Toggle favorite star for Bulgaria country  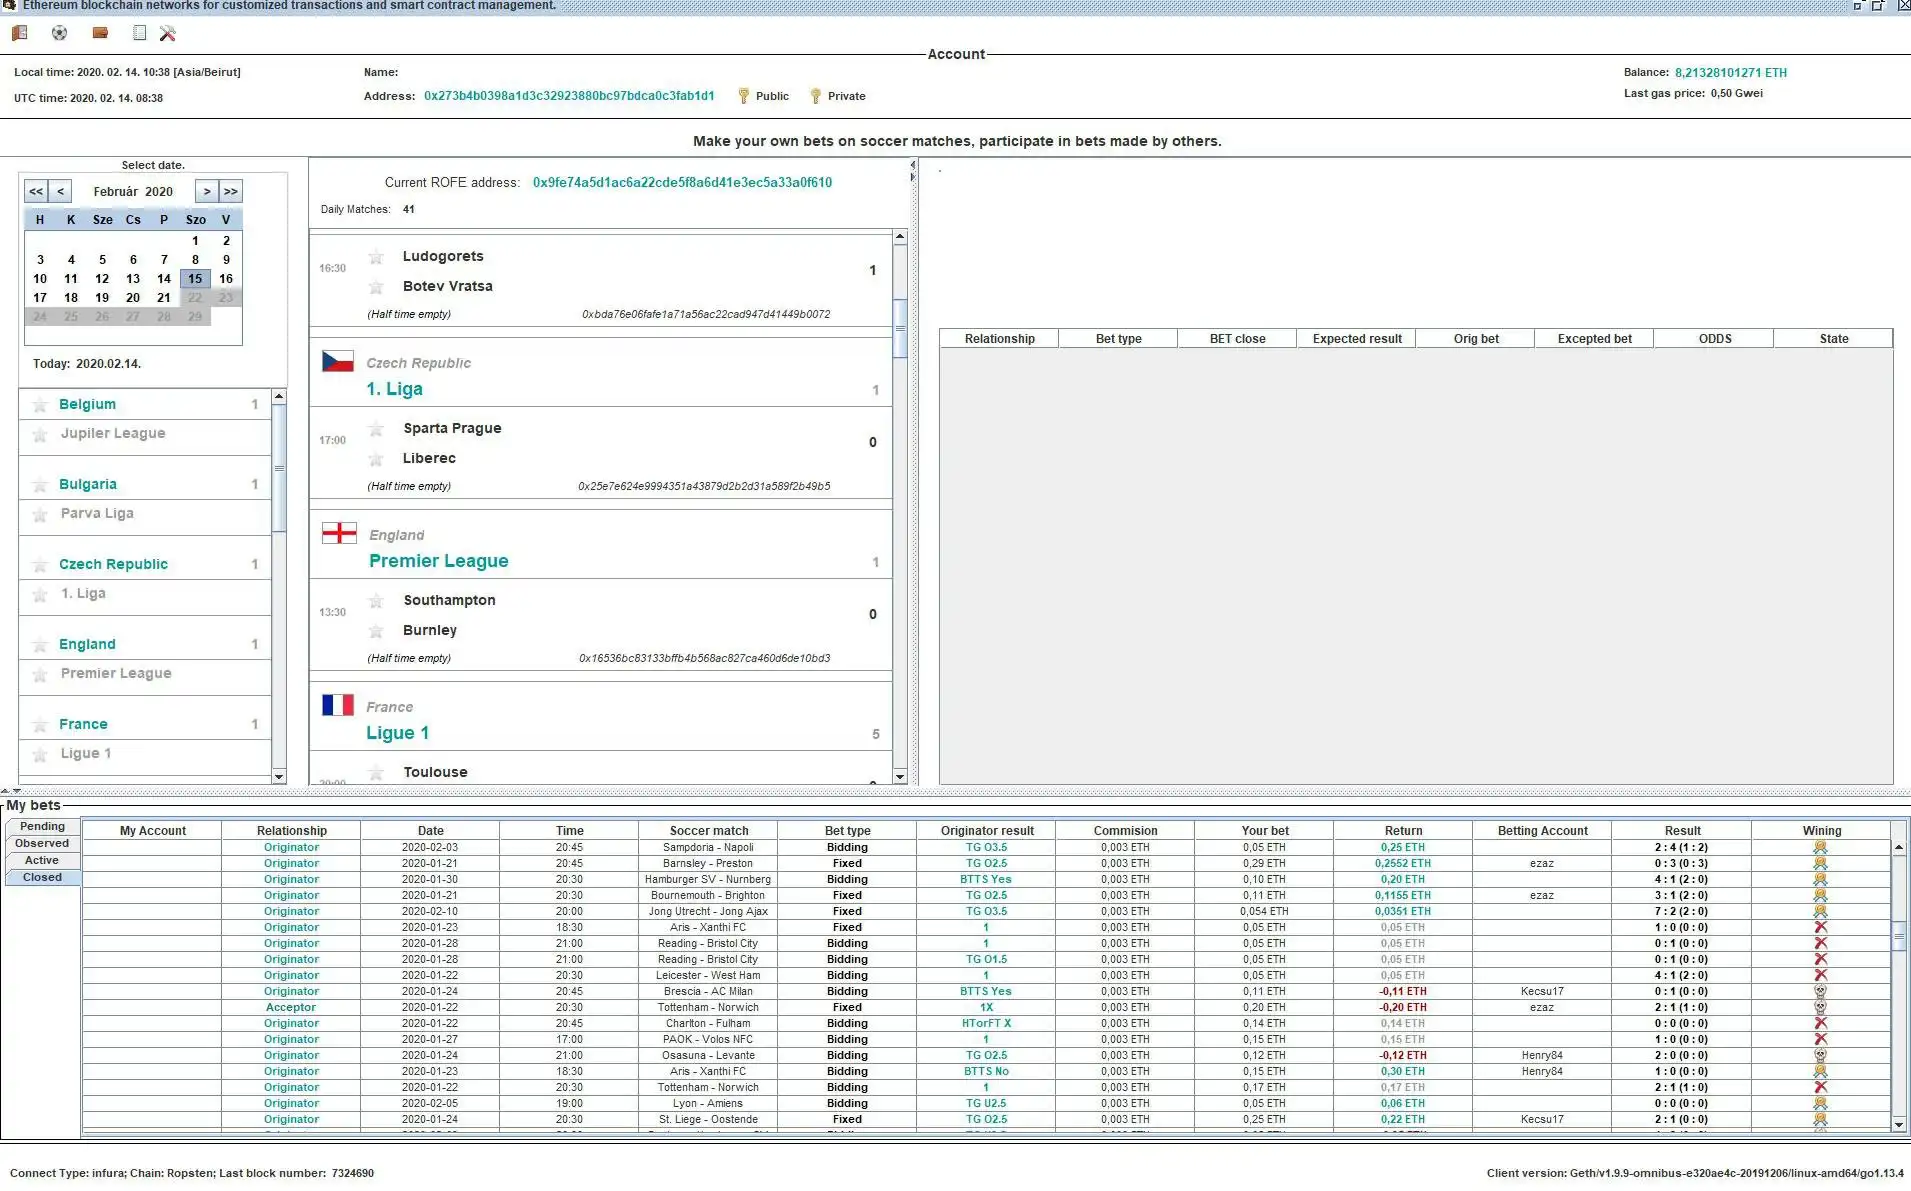tap(40, 485)
